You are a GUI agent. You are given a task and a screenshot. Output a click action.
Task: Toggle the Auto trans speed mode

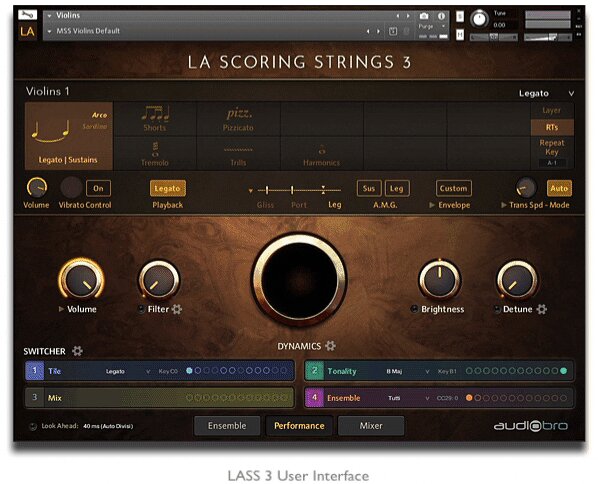[559, 188]
